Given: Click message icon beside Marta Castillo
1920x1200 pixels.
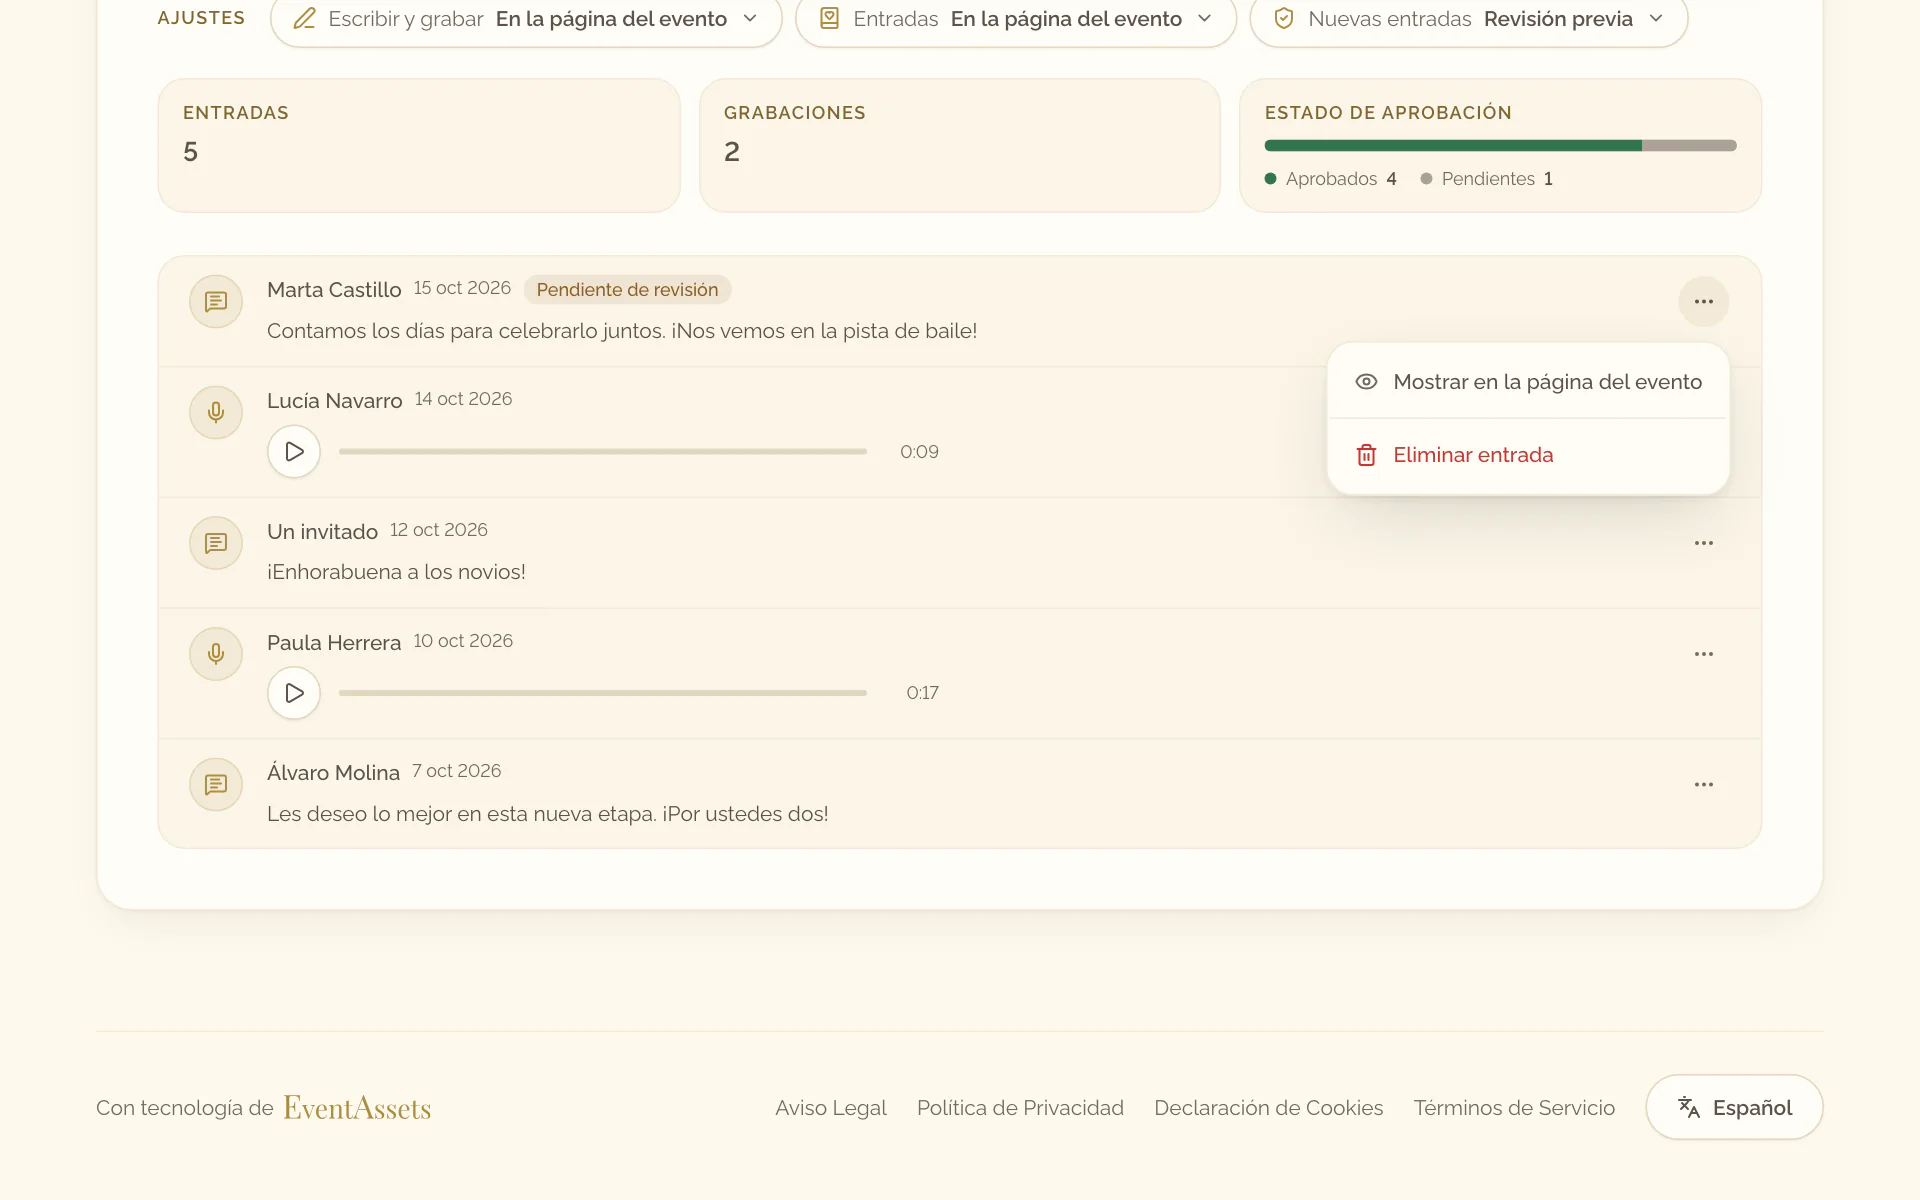Looking at the screenshot, I should (216, 301).
